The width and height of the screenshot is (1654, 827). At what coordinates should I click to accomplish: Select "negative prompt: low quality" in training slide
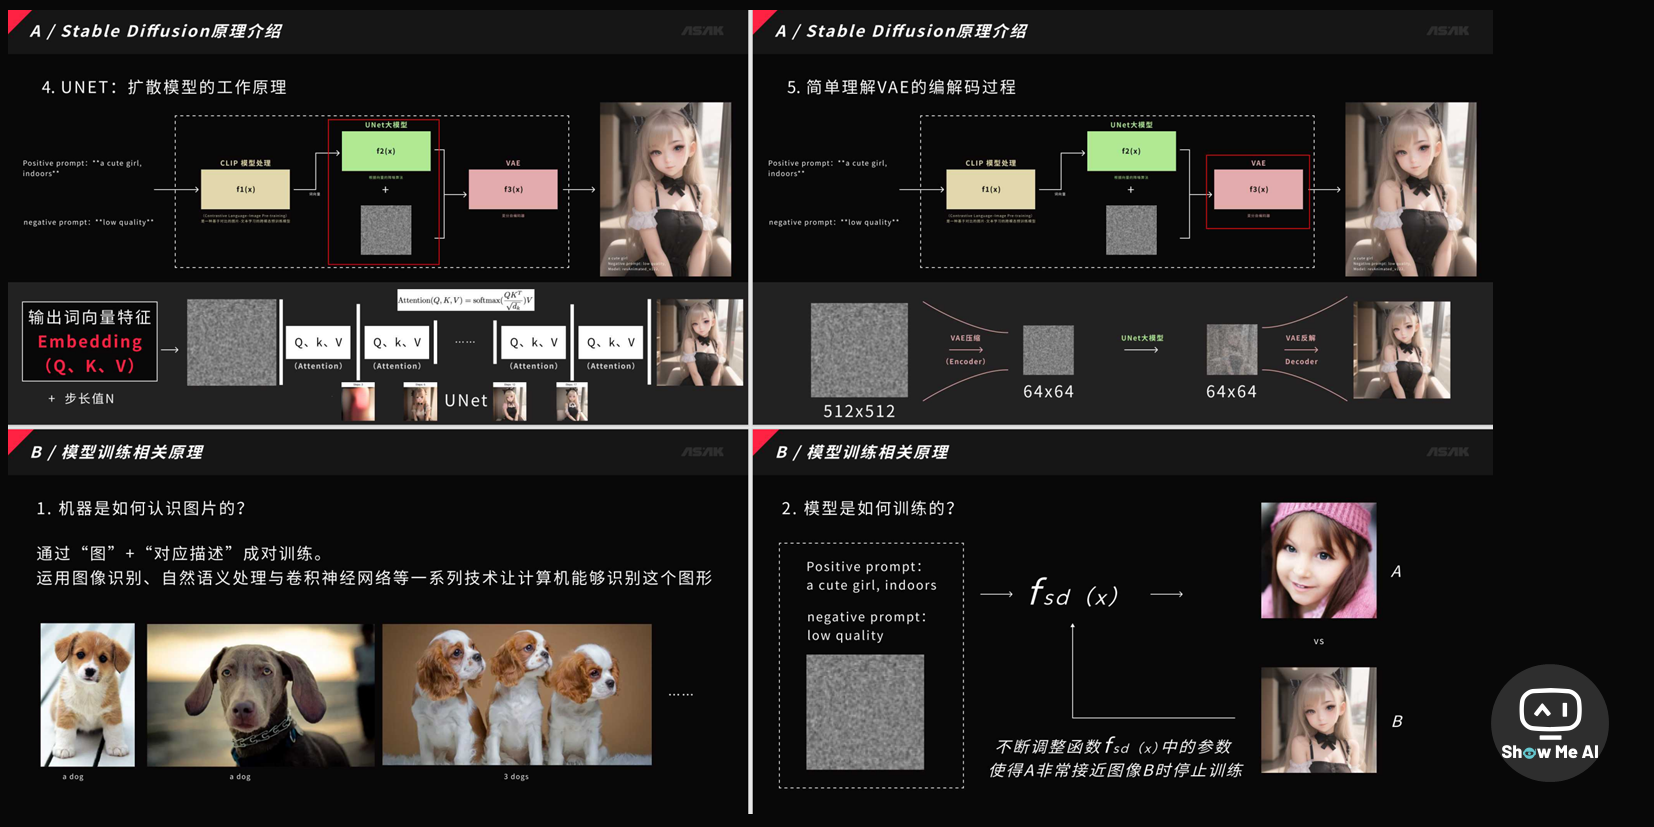point(866,626)
